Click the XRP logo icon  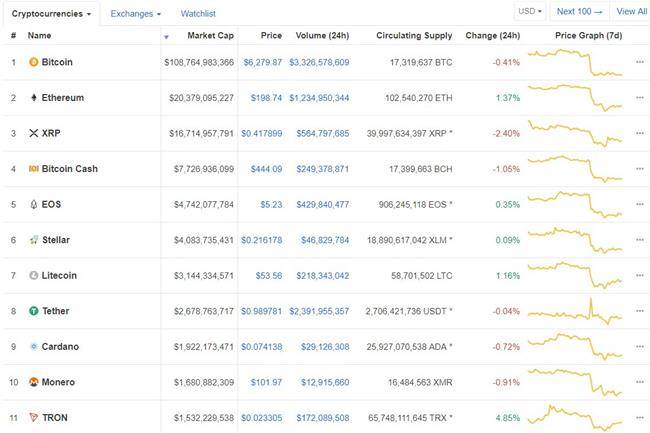pos(34,133)
